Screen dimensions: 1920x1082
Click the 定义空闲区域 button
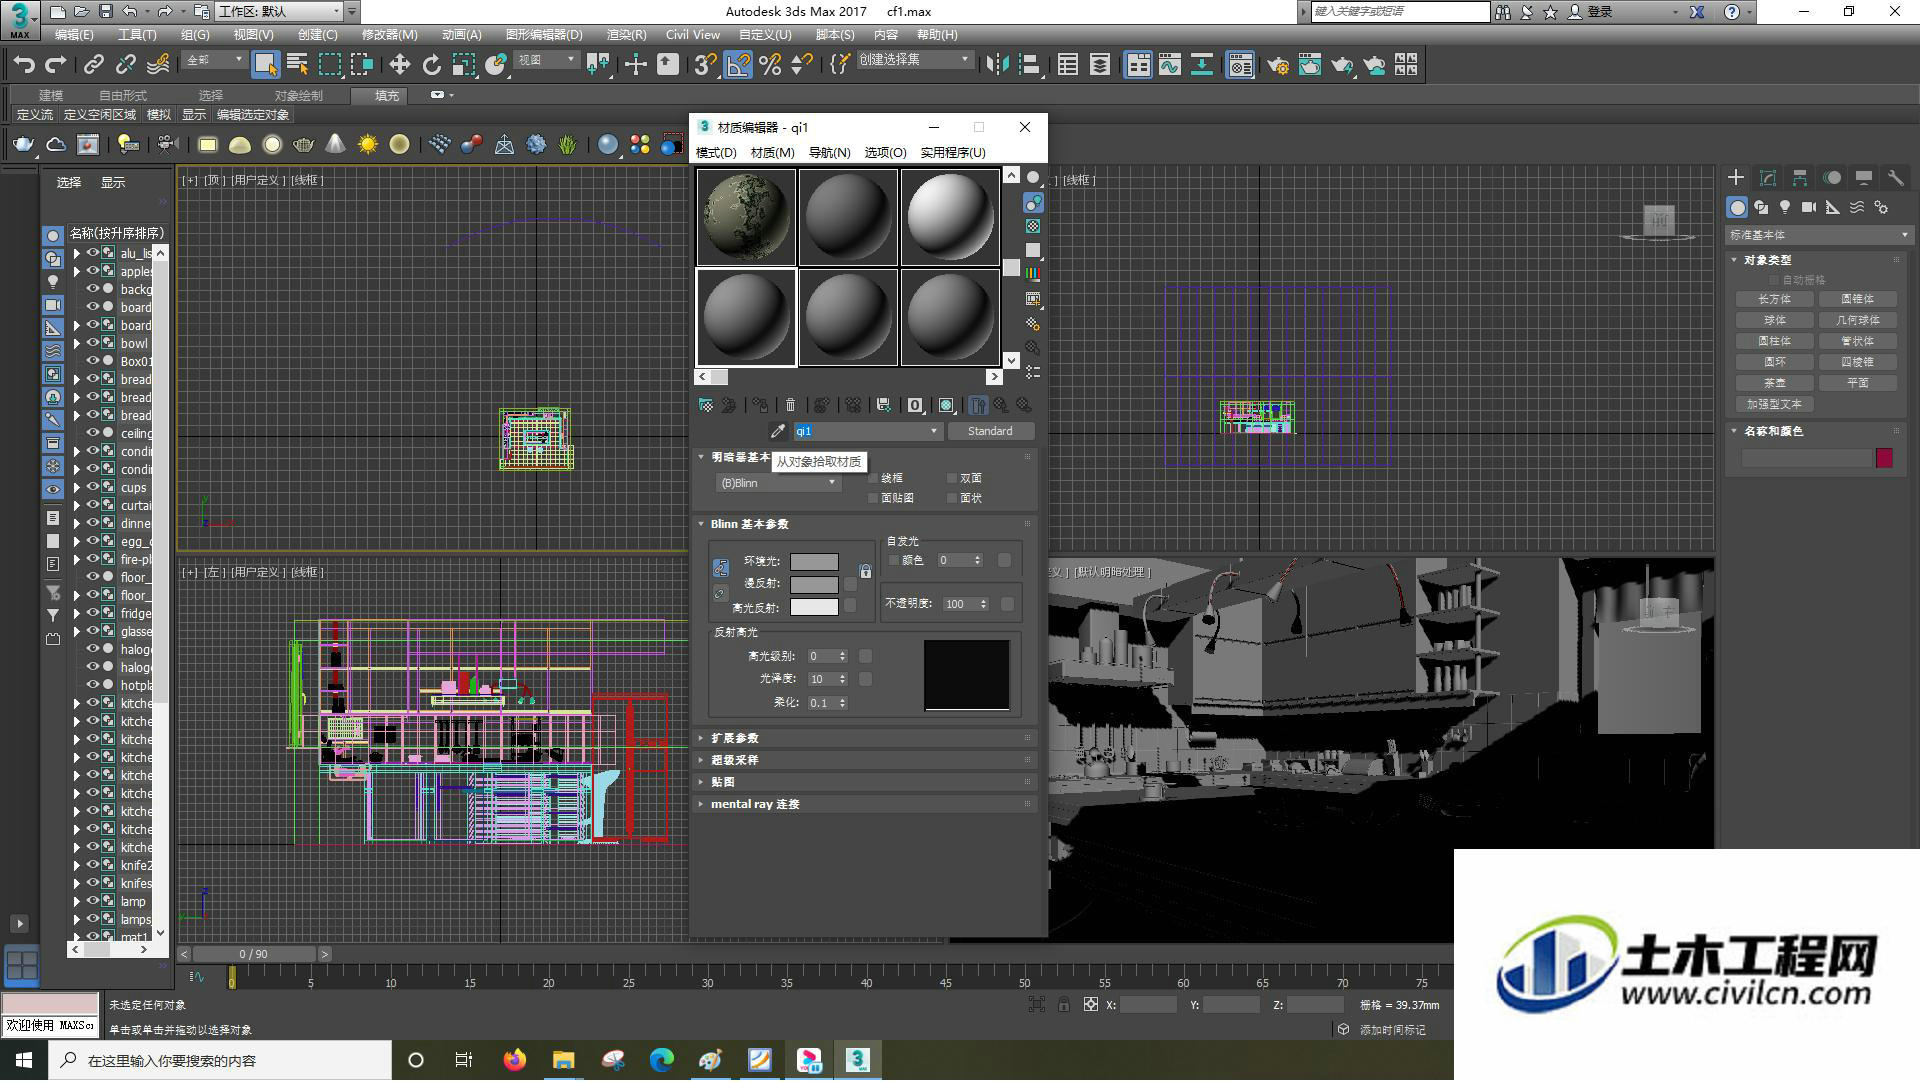pyautogui.click(x=99, y=115)
